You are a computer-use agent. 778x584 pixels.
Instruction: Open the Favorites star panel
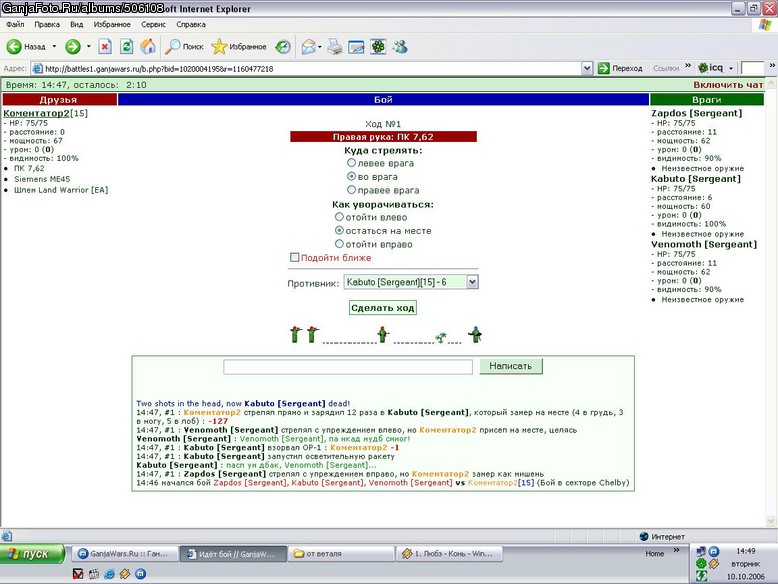click(239, 47)
